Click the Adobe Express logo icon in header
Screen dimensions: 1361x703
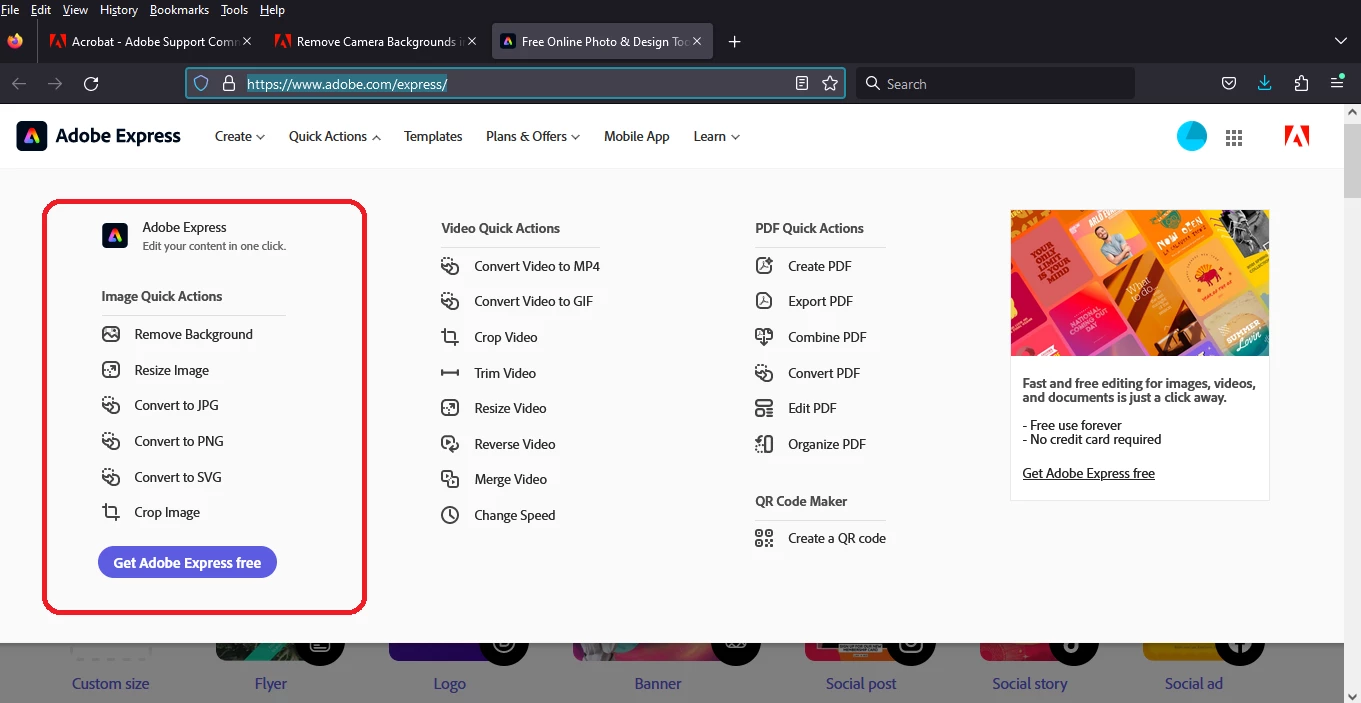pyautogui.click(x=32, y=136)
